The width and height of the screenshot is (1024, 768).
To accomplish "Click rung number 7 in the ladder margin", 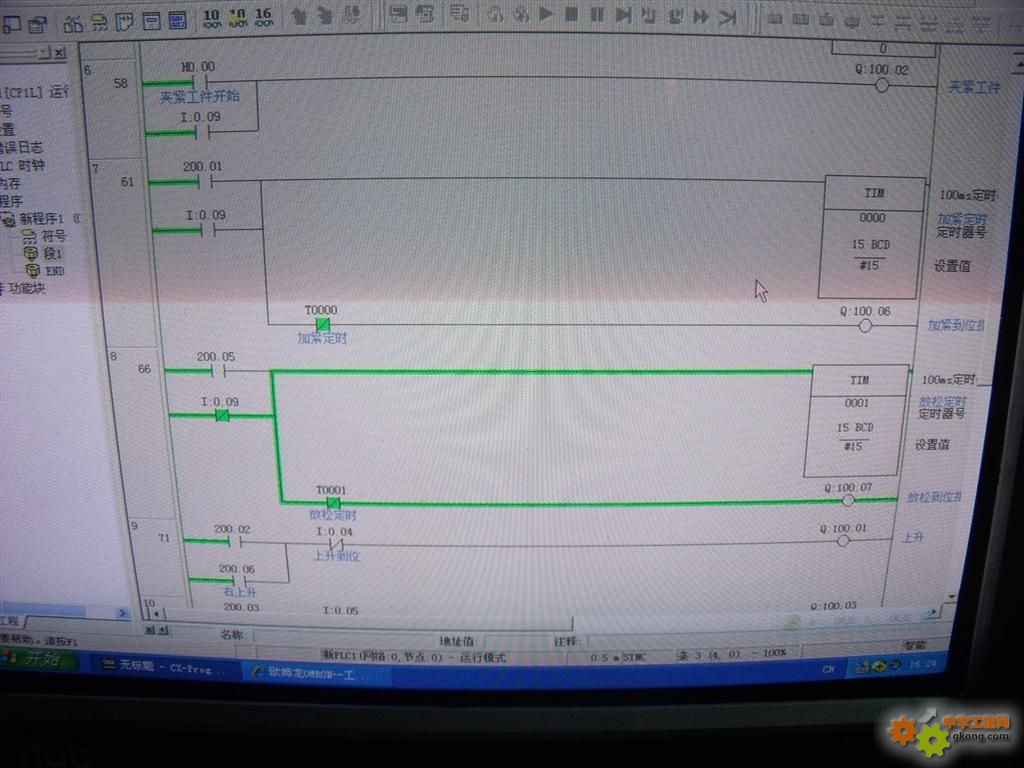I will pyautogui.click(x=95, y=168).
